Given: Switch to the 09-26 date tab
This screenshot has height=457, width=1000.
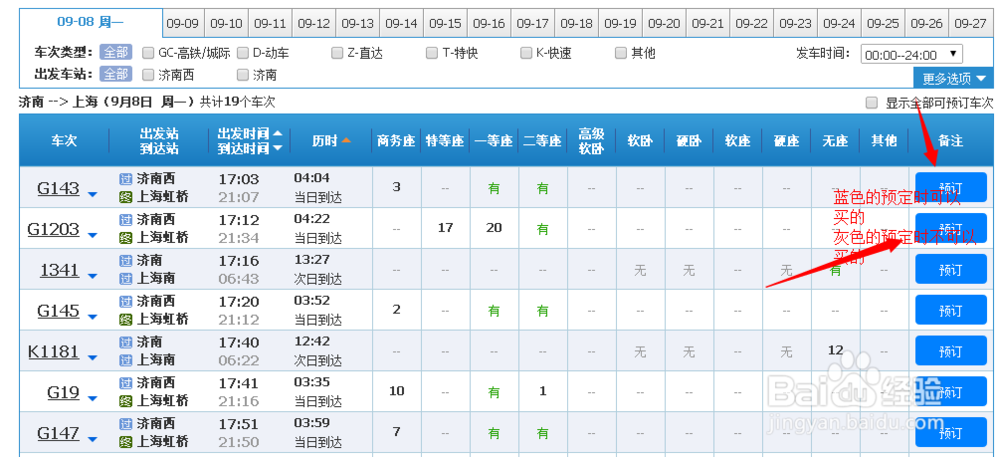Looking at the screenshot, I should [x=927, y=24].
